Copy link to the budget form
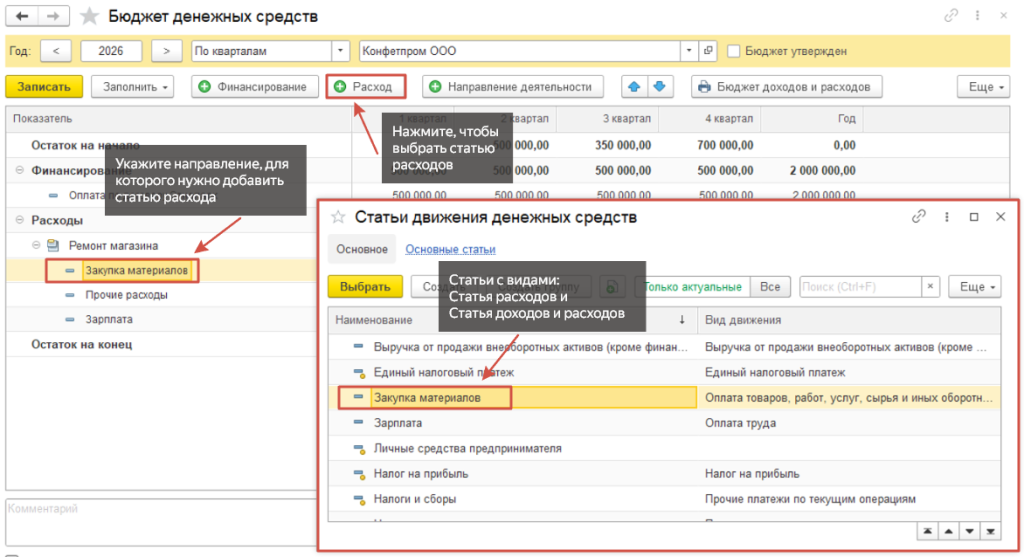1024x557 pixels. coord(951,16)
